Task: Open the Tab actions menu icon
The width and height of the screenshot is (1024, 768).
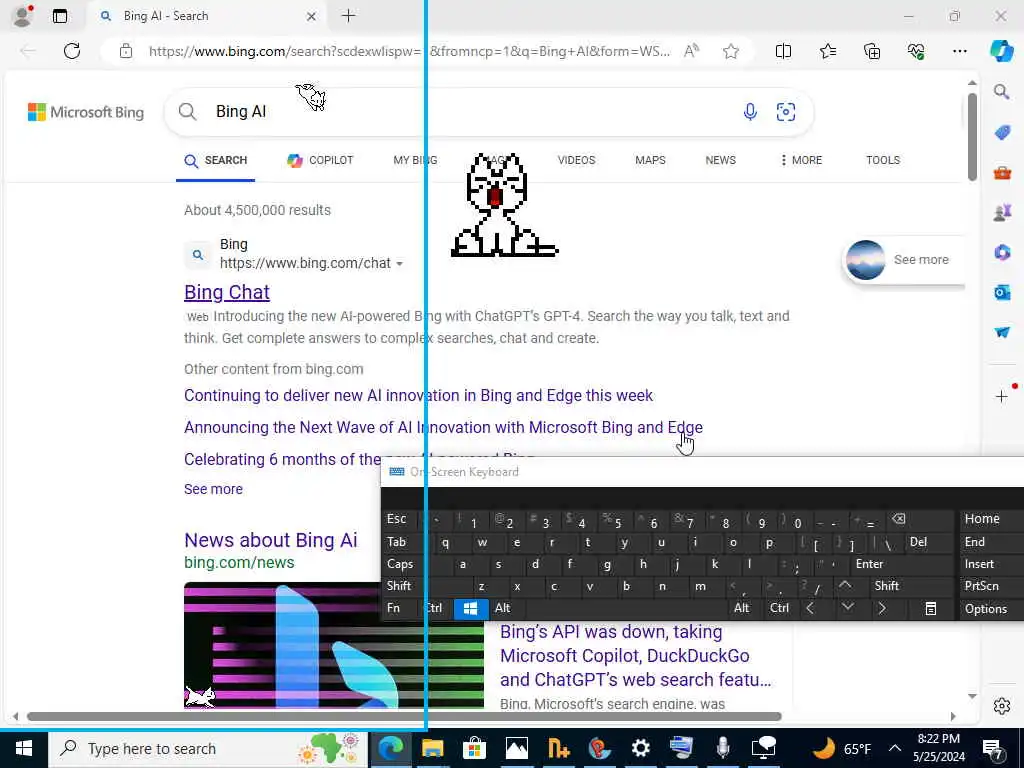Action: click(x=59, y=16)
